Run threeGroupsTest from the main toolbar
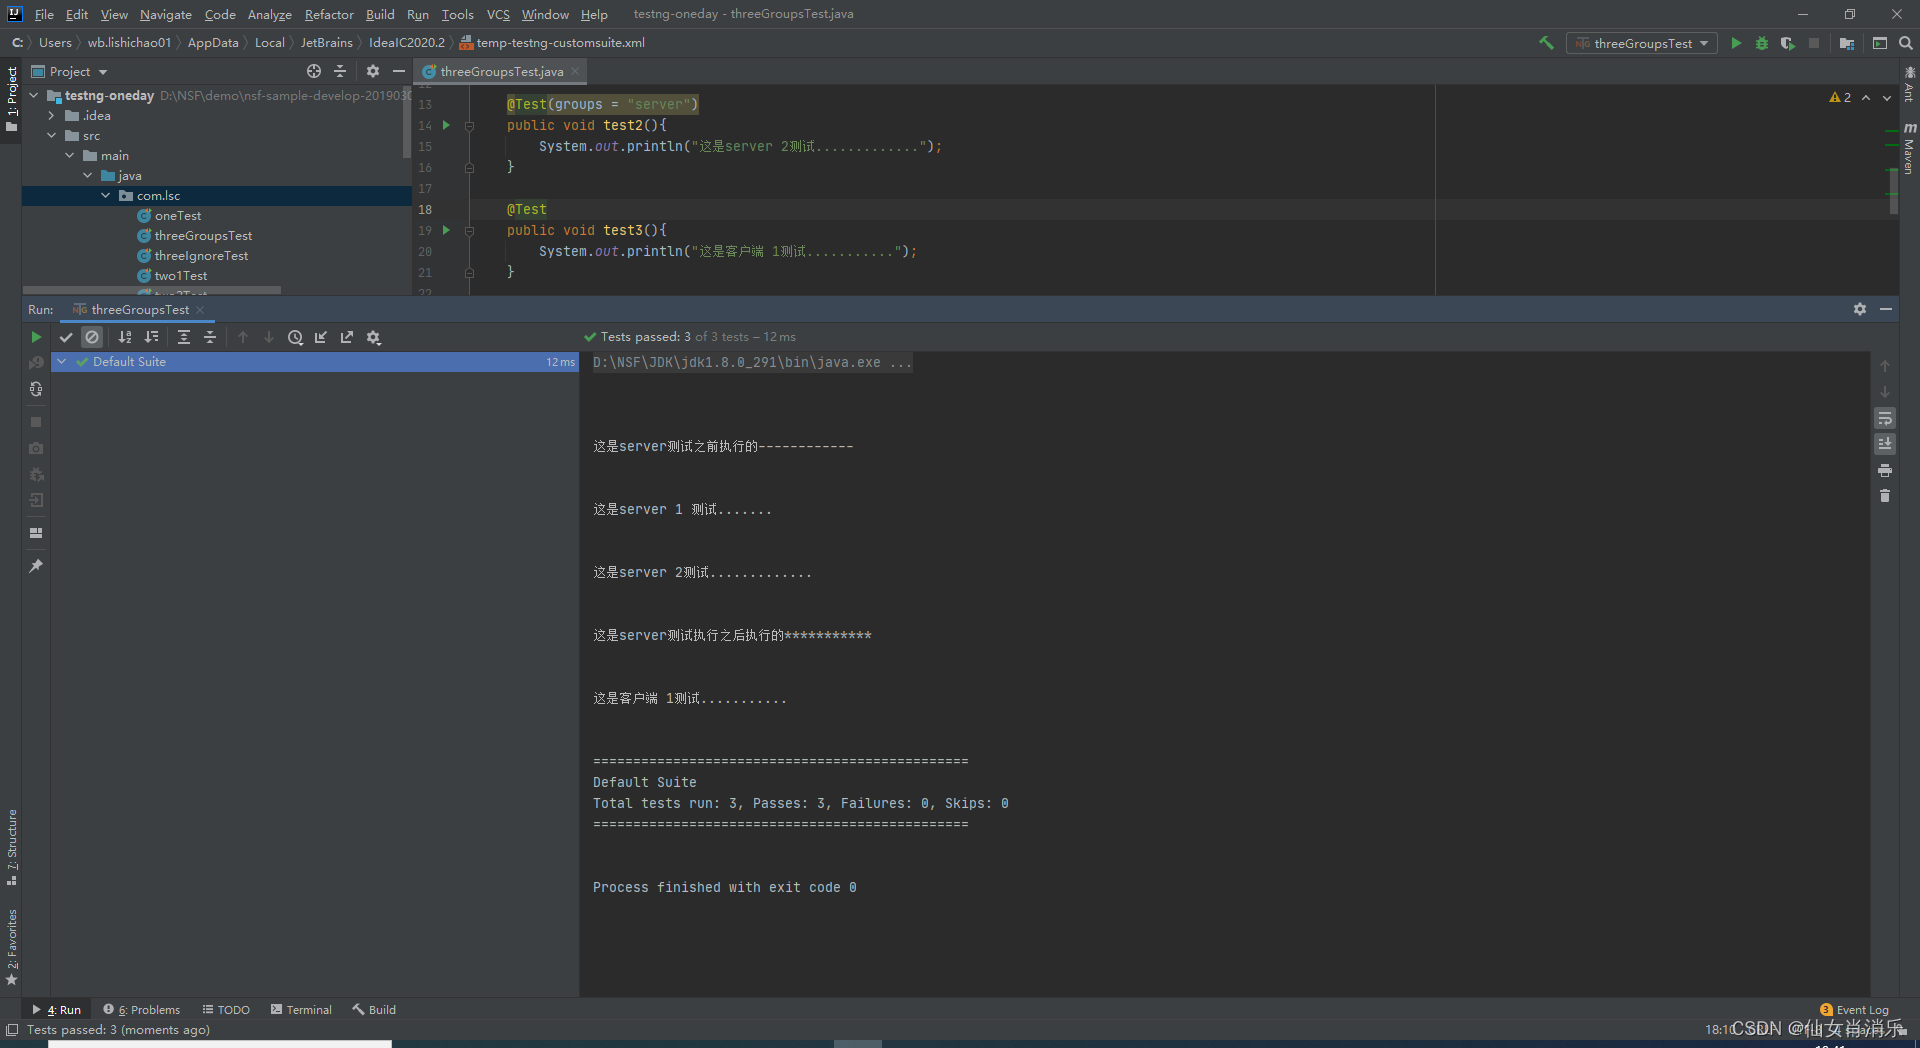The width and height of the screenshot is (1920, 1048). (1736, 43)
